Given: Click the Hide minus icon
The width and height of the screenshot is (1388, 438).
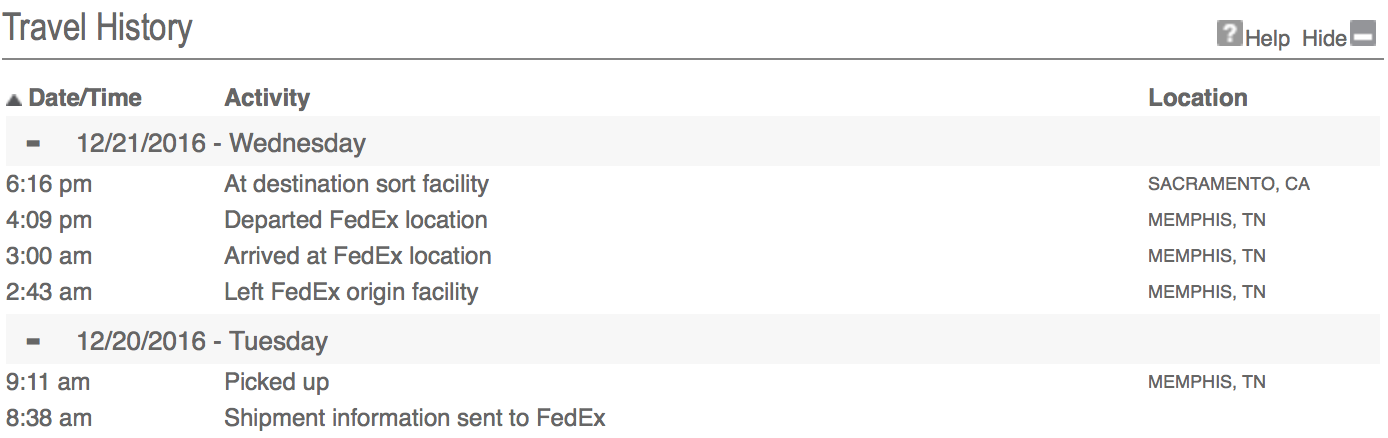Looking at the screenshot, I should click(1363, 33).
